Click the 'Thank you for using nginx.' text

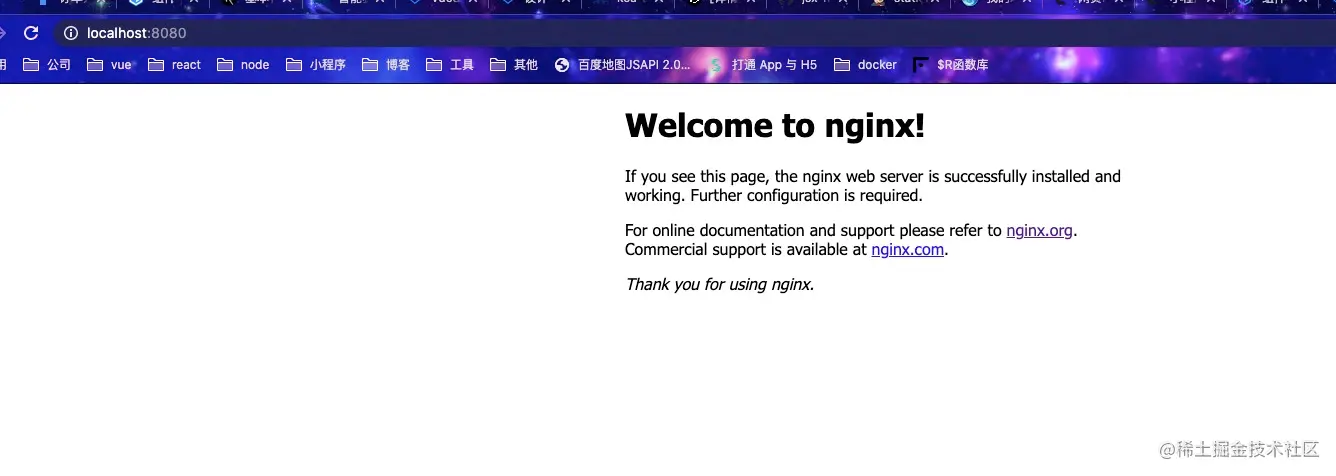pos(720,285)
